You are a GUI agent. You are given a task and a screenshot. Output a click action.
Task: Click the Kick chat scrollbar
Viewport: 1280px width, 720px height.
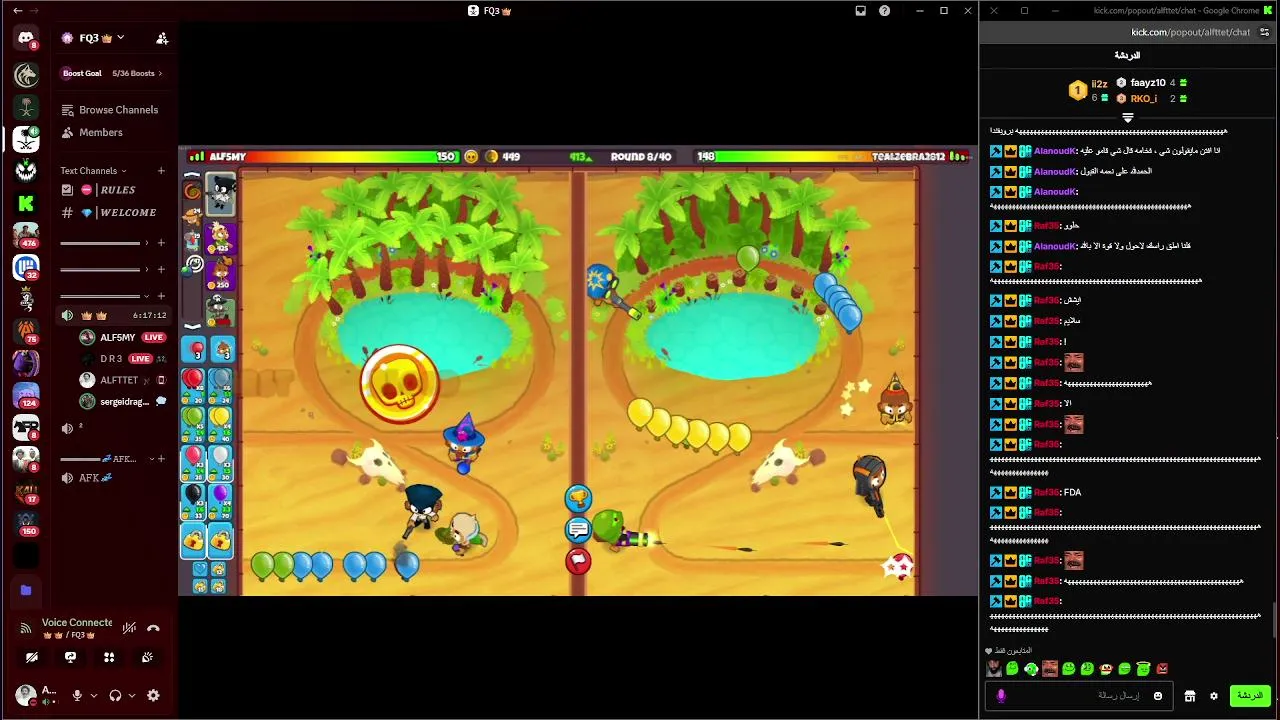1275,620
